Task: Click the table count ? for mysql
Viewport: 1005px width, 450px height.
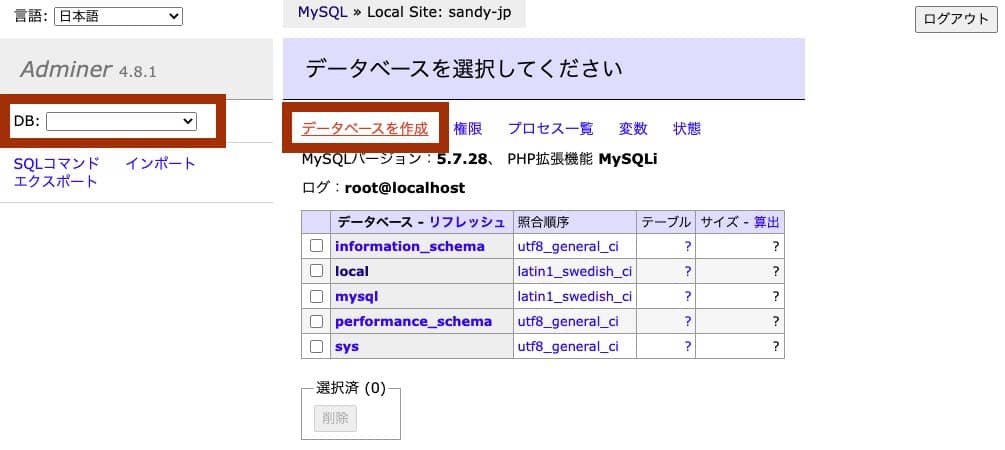Action: click(x=688, y=297)
